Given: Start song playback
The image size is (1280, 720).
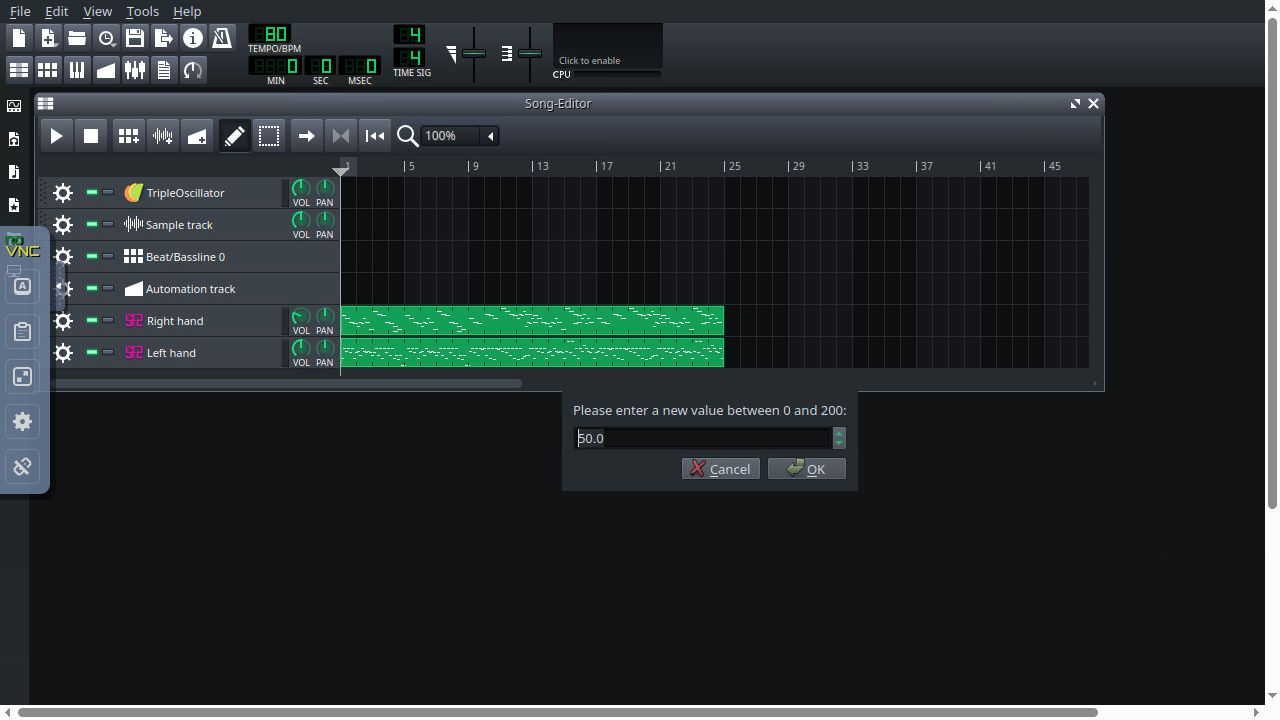Looking at the screenshot, I should pos(56,136).
